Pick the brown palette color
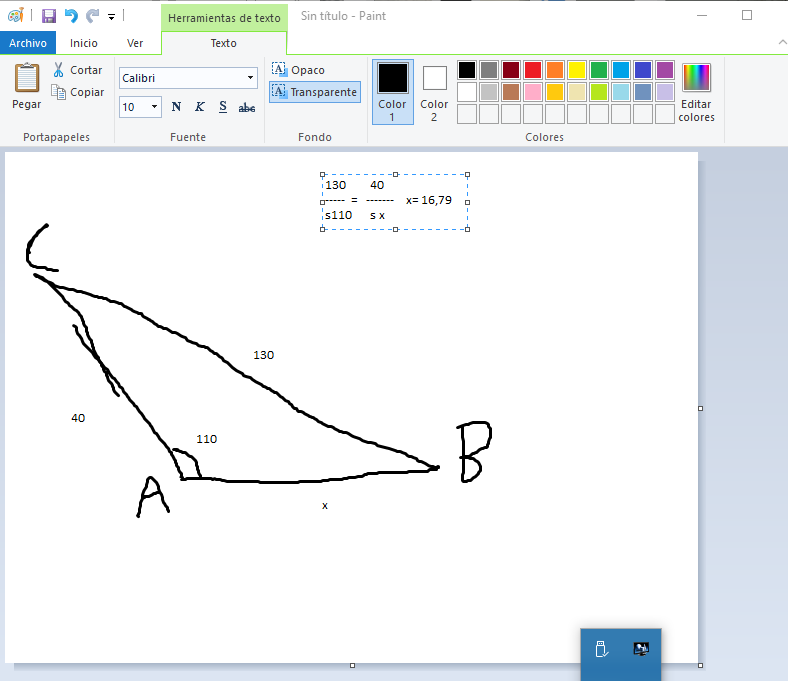788x681 pixels. coord(511,92)
